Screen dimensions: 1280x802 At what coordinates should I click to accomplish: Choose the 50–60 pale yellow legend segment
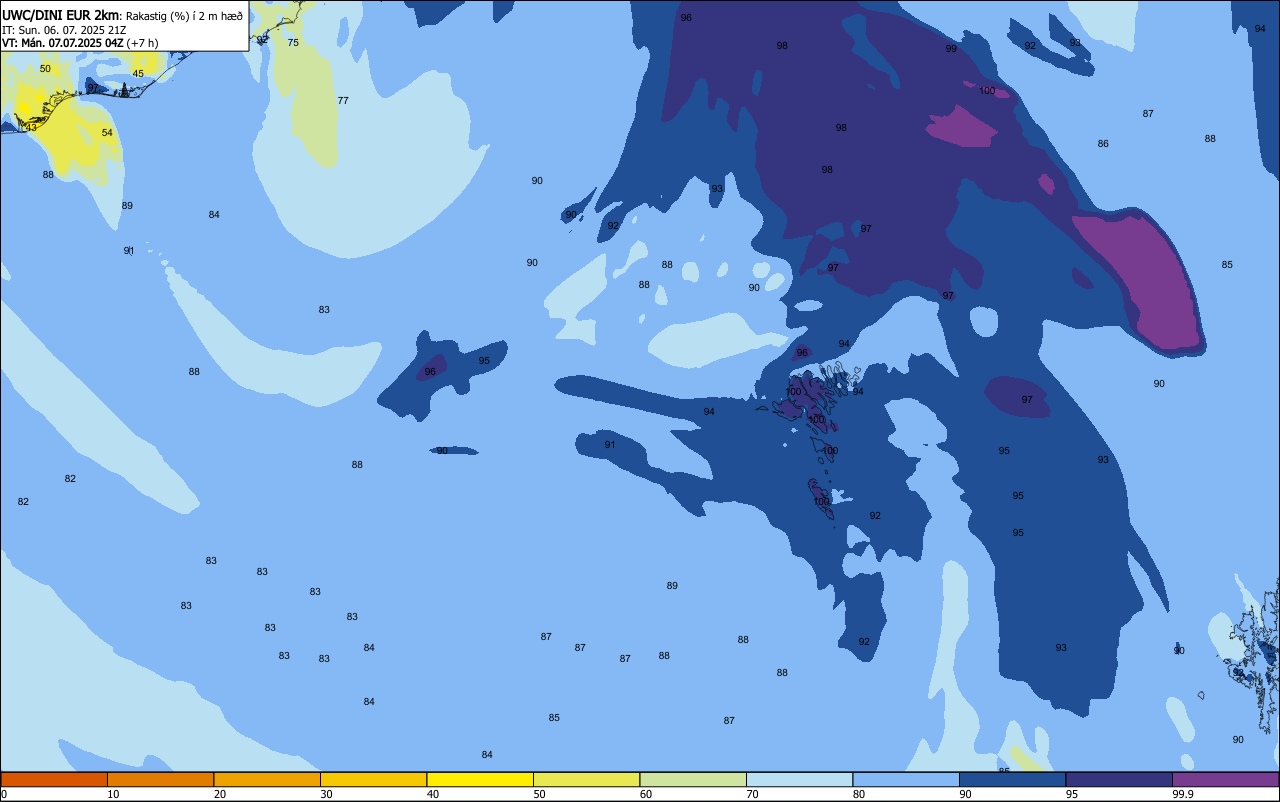coord(586,779)
